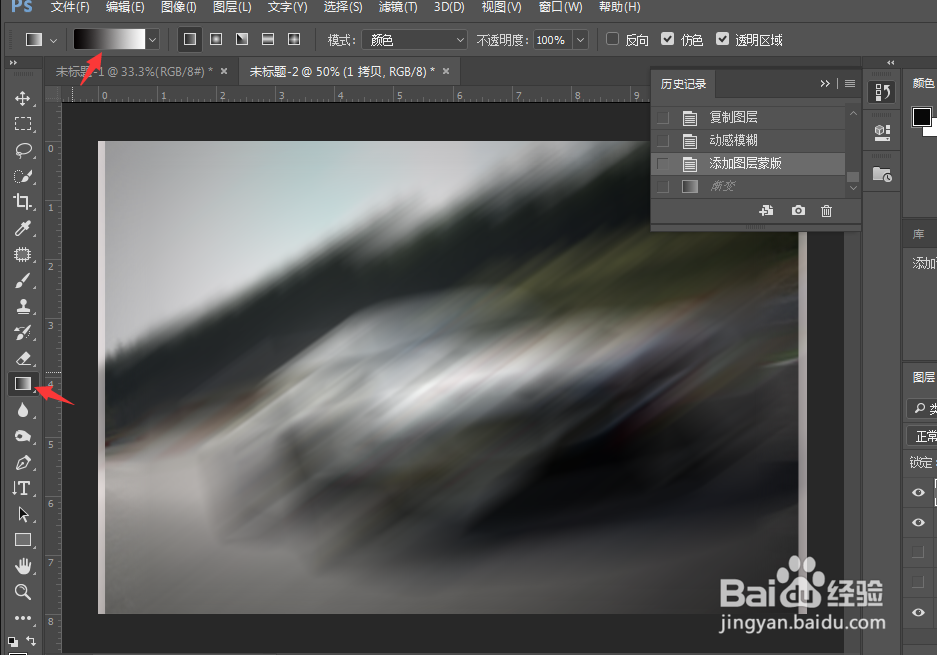Select the Path Selection tool

[x=23, y=514]
